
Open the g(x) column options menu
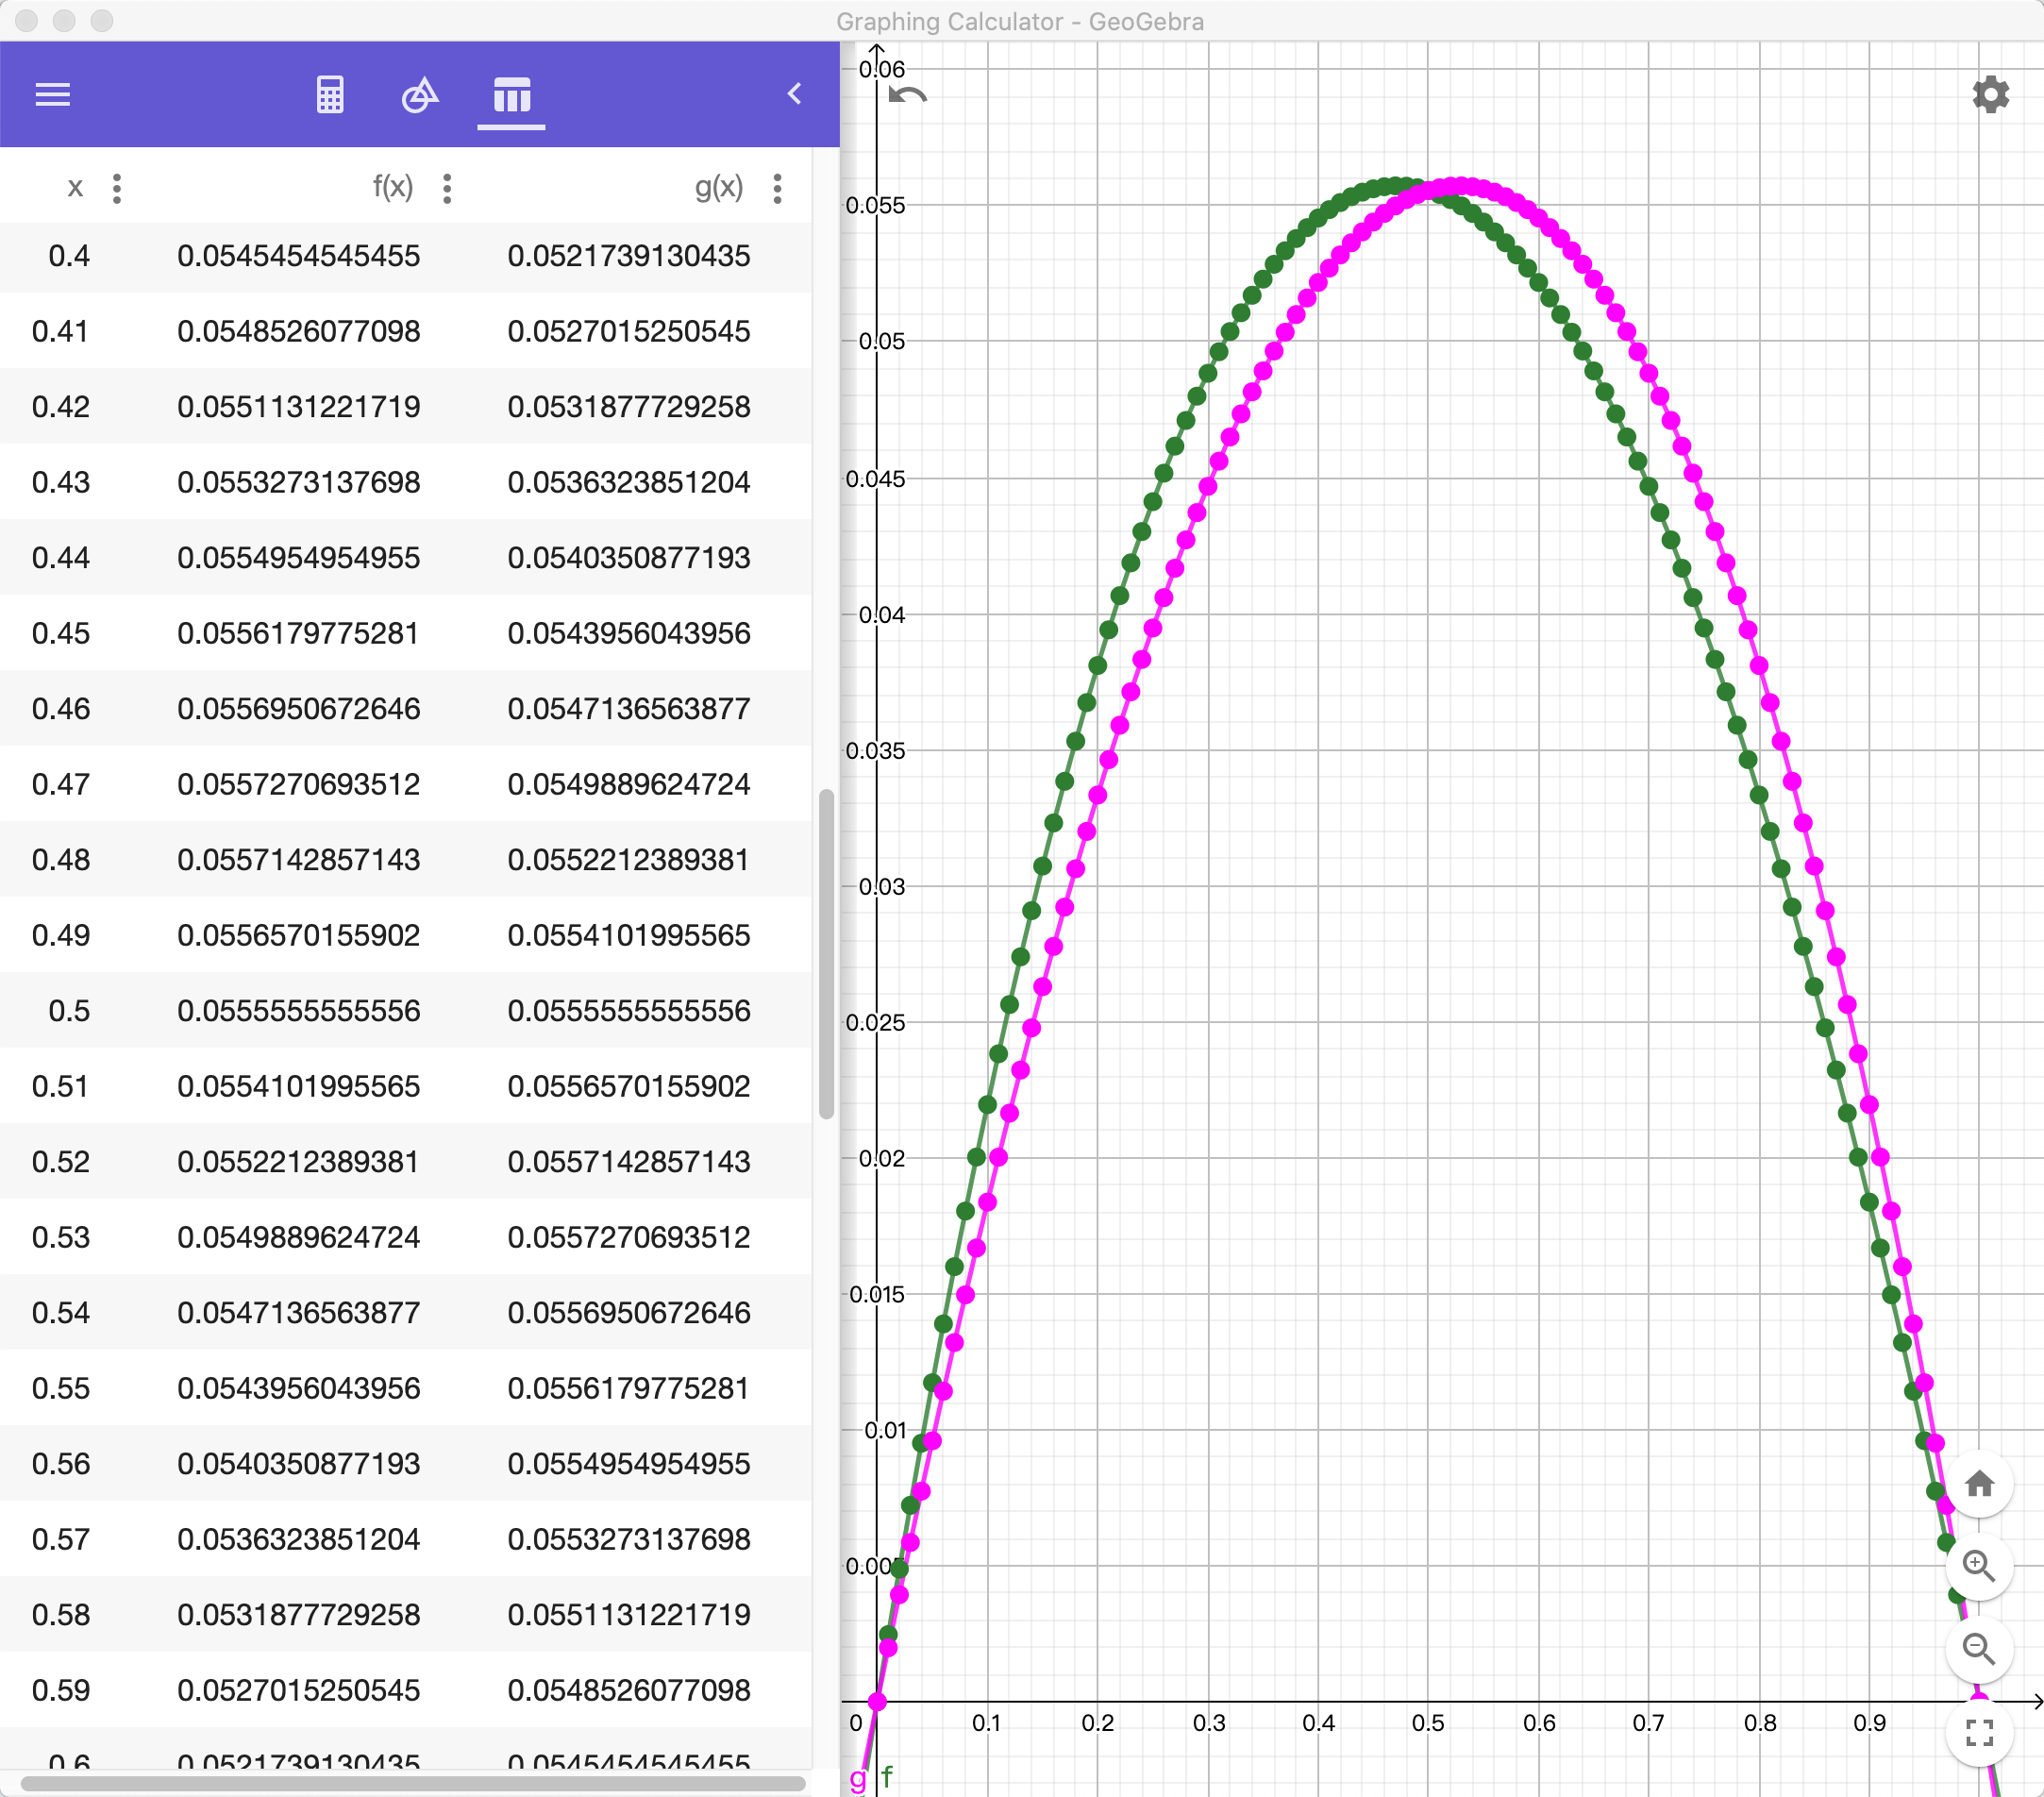(777, 188)
